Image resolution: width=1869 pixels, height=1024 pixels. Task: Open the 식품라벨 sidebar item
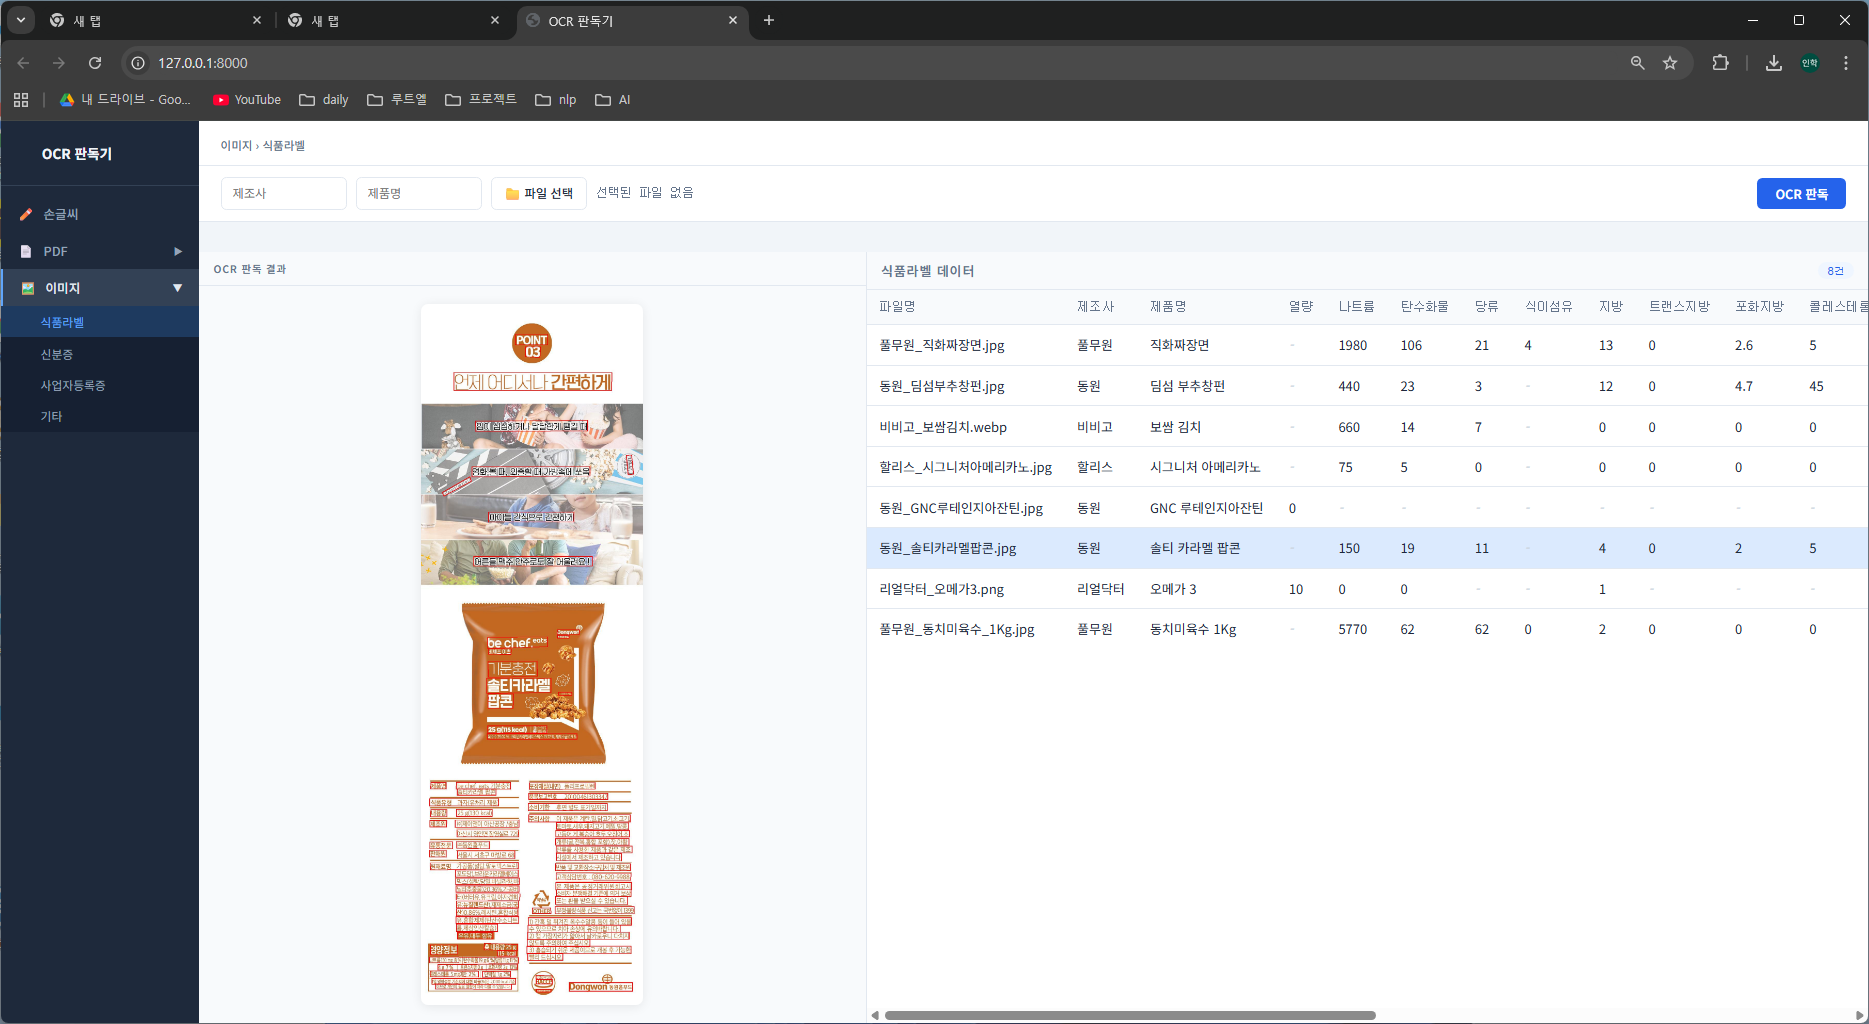[x=100, y=322]
